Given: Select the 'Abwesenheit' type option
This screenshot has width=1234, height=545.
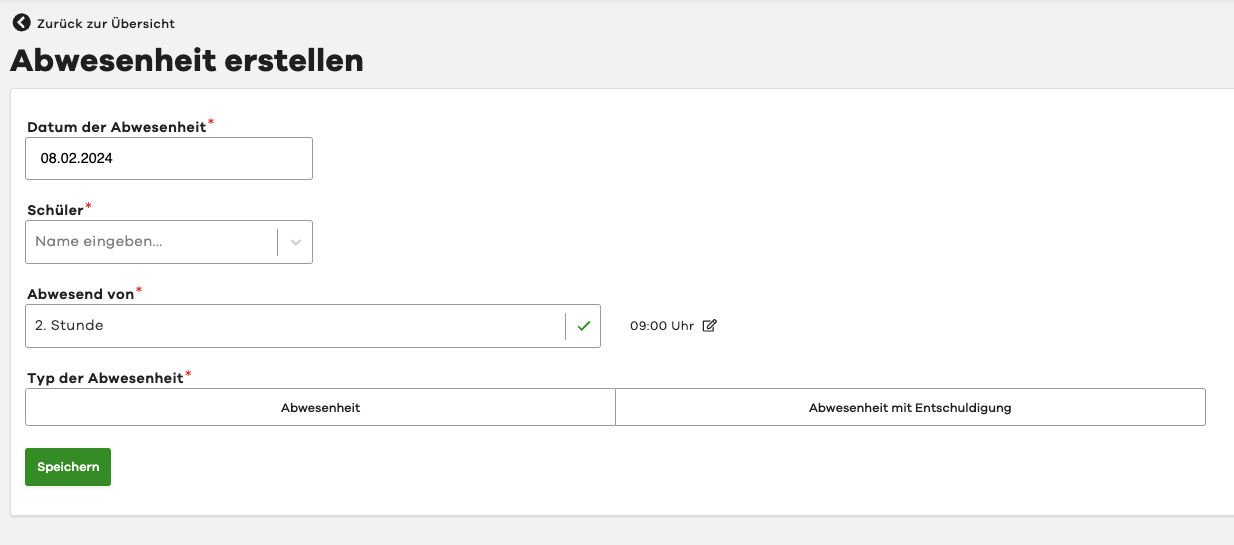Looking at the screenshot, I should (320, 408).
